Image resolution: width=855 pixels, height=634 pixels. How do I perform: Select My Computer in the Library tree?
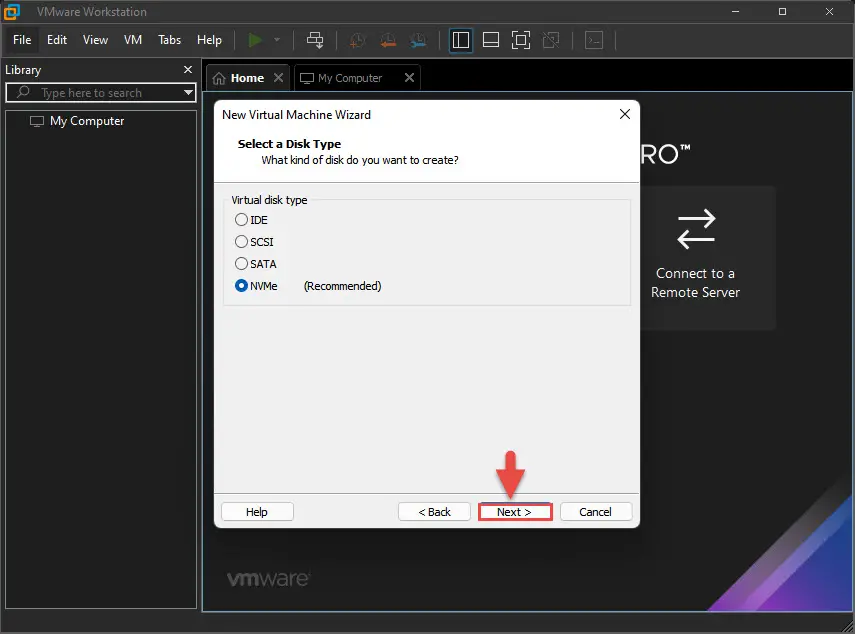(x=87, y=121)
